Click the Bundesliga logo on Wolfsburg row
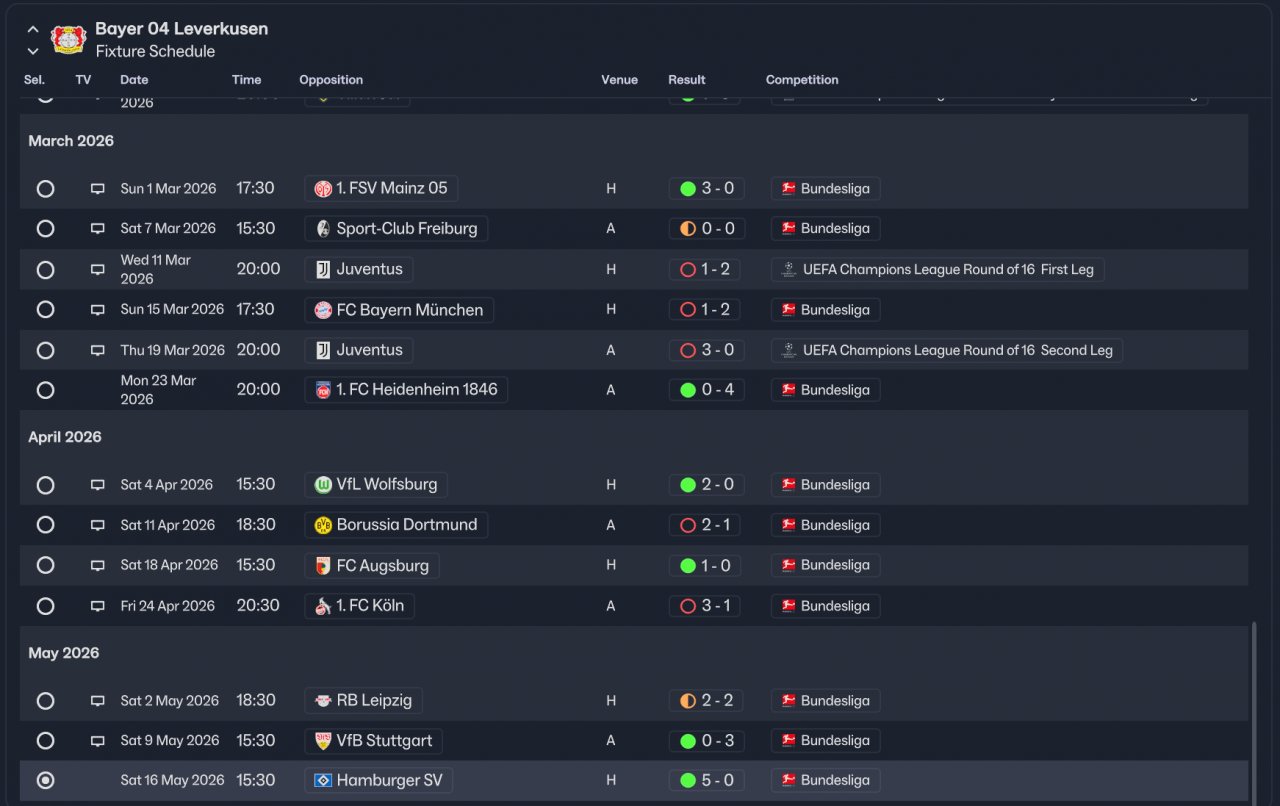 pos(788,485)
